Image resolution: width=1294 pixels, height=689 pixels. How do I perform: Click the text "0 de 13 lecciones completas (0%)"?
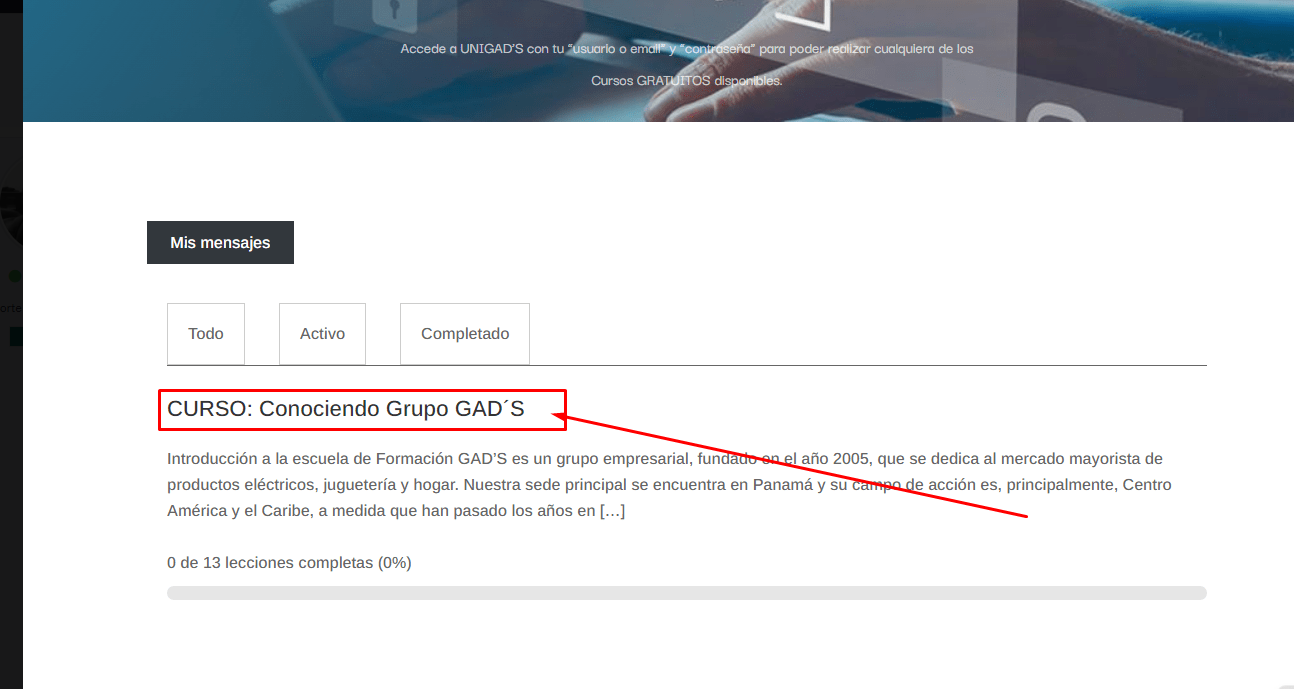coord(289,562)
